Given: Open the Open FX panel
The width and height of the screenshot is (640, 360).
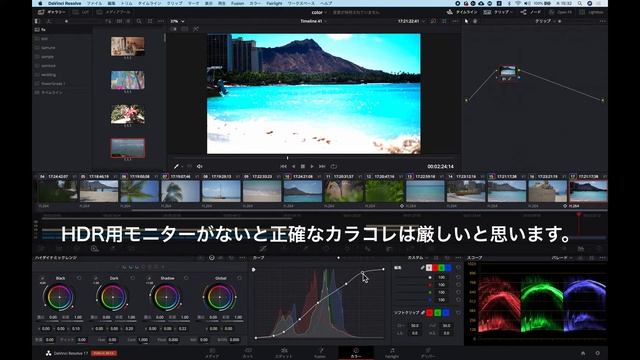Looking at the screenshot, I should click(x=561, y=12).
